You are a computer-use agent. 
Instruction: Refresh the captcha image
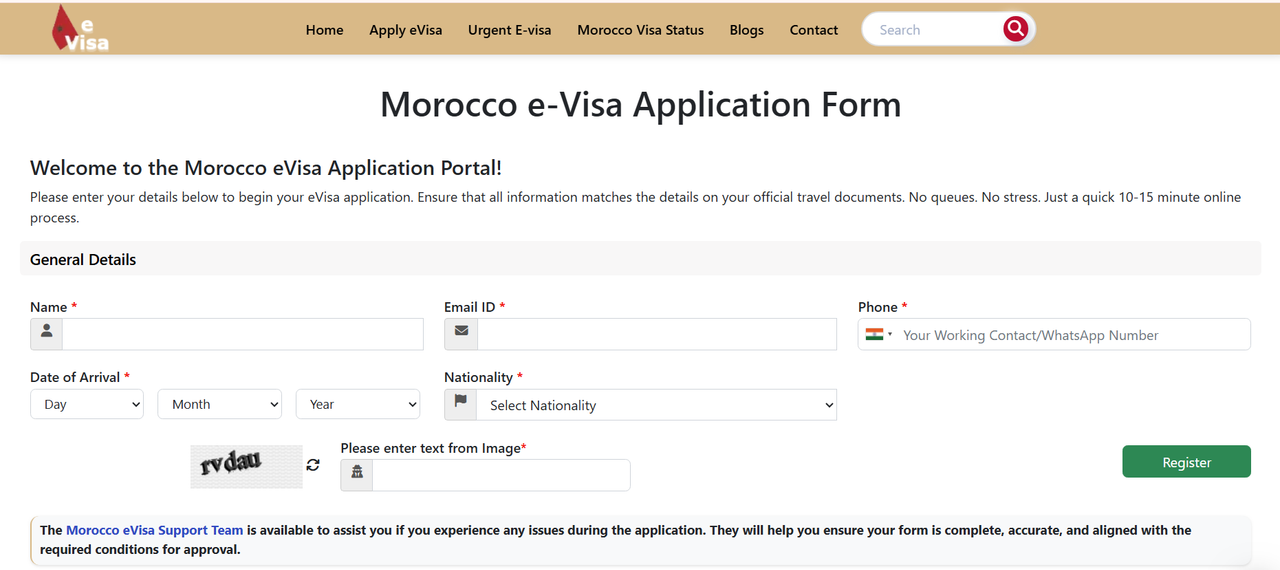313,465
